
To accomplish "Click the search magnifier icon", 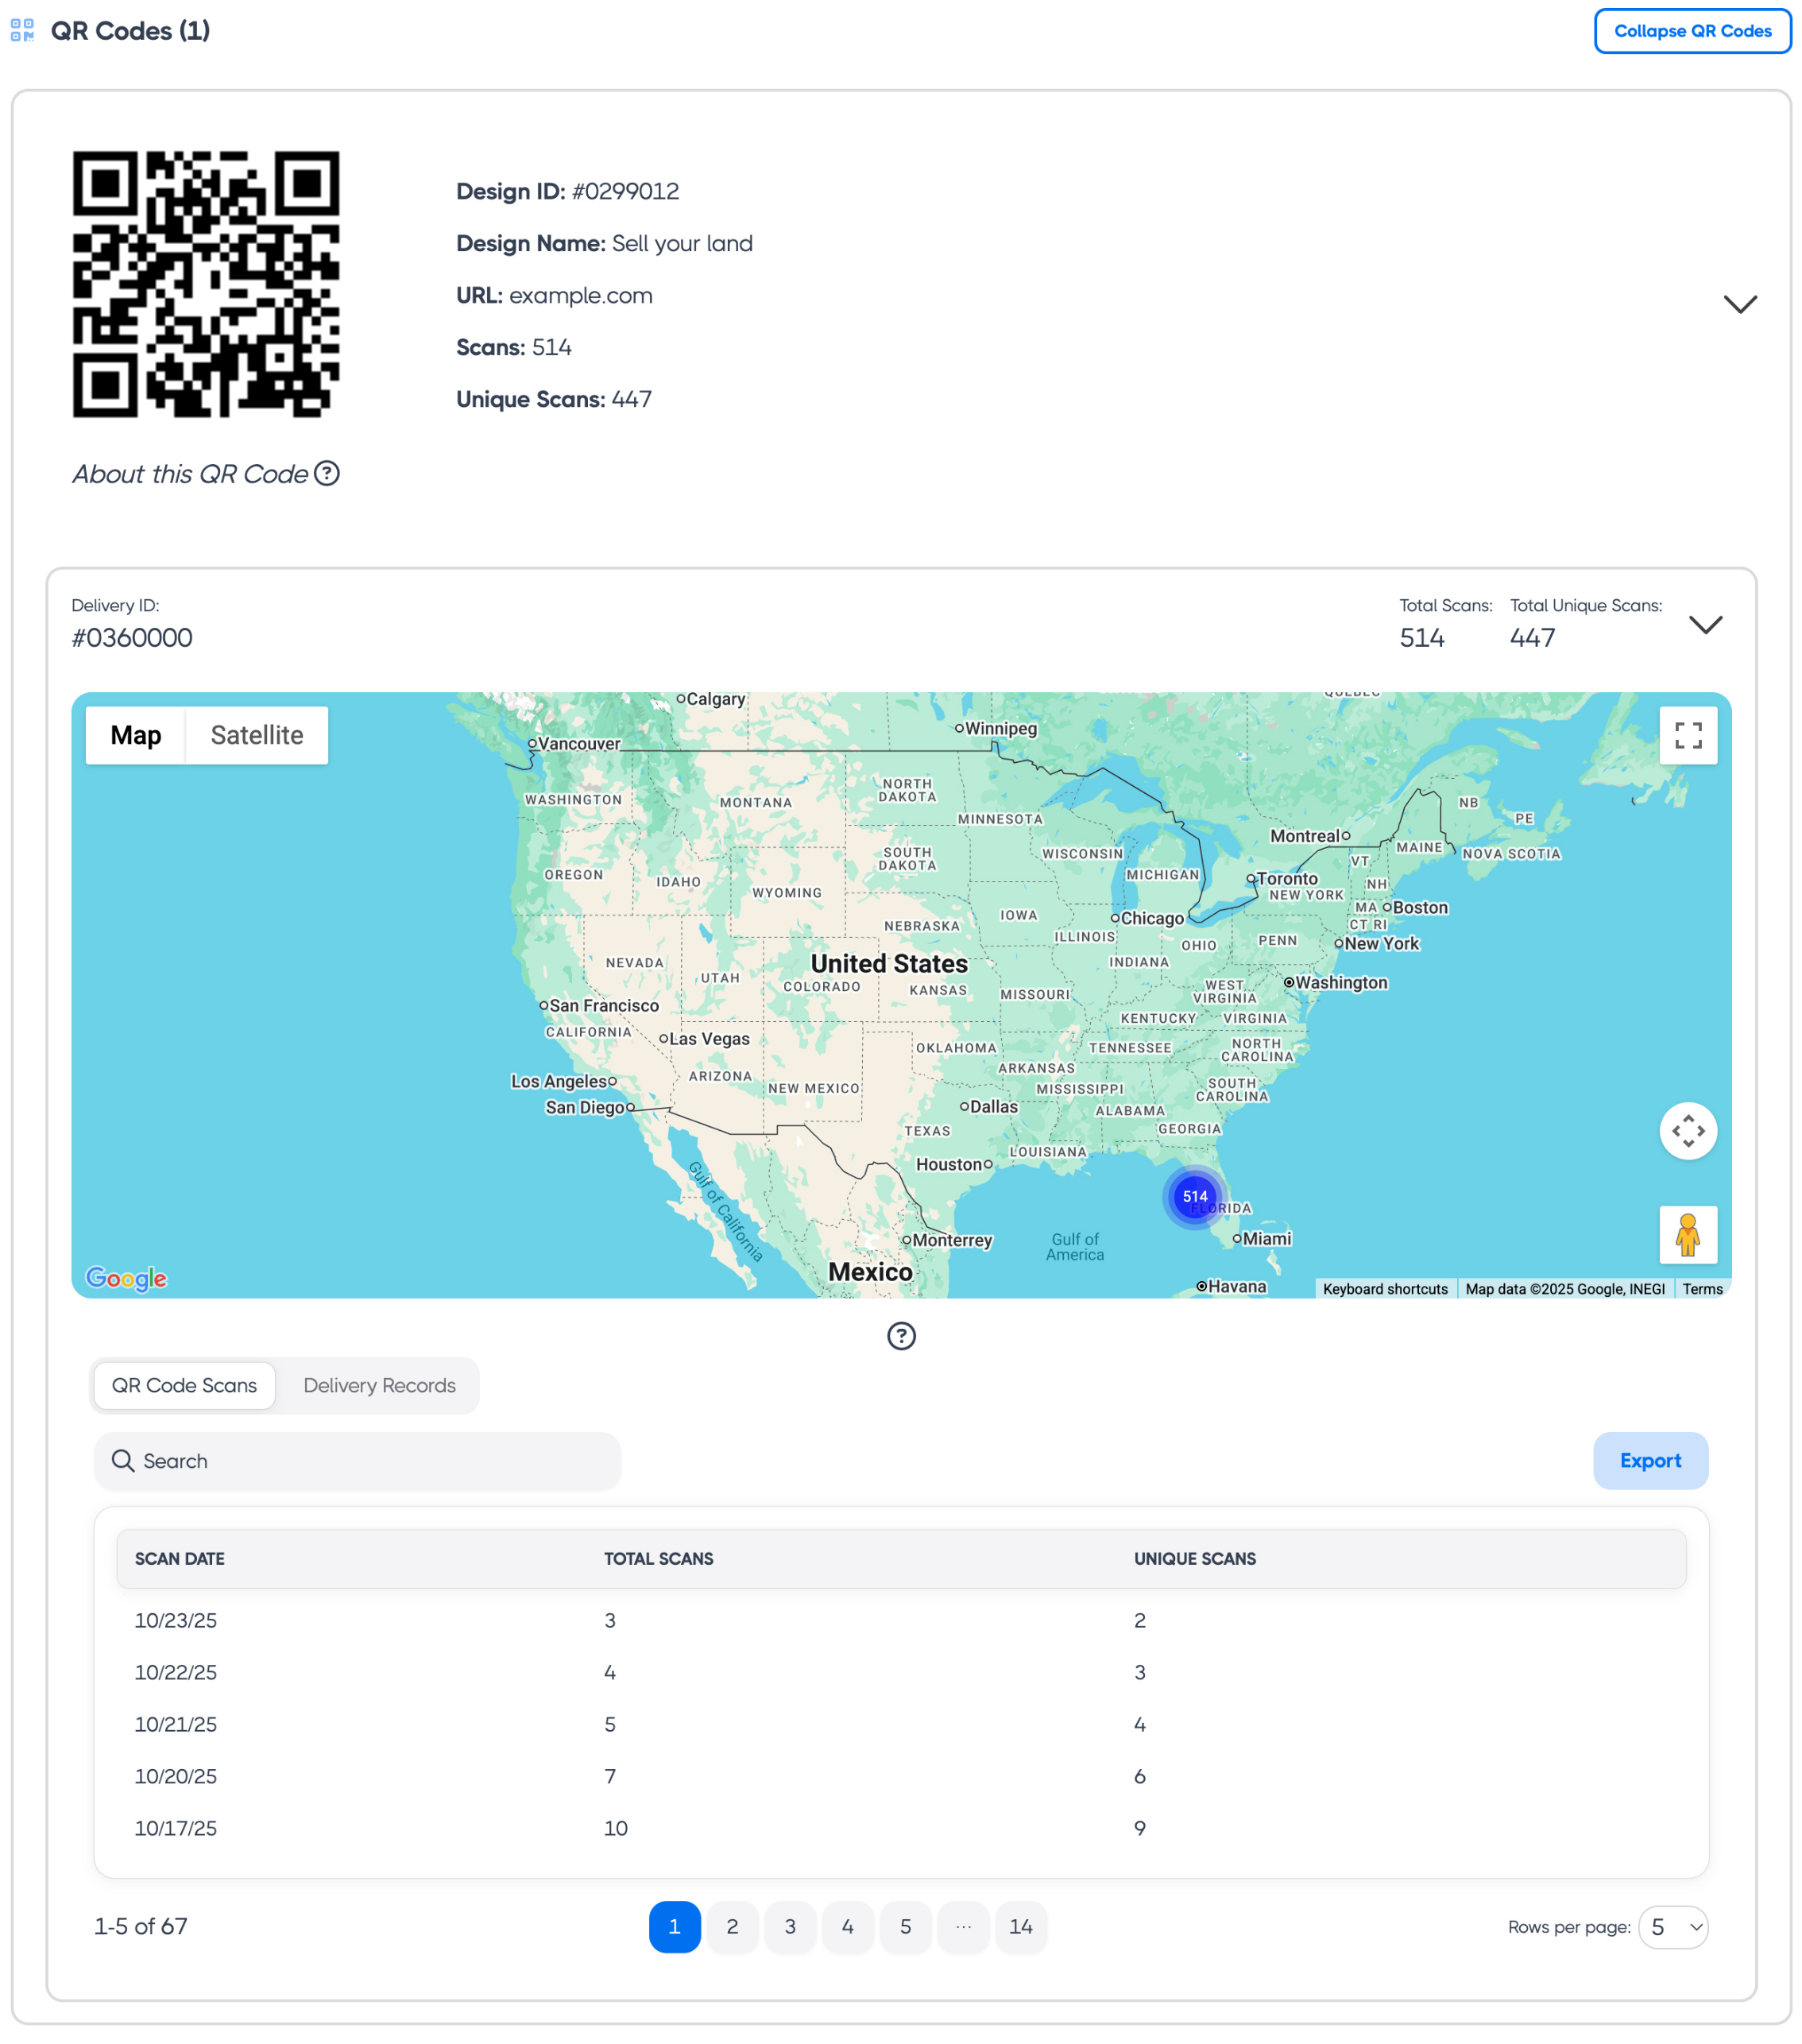I will click(x=124, y=1461).
